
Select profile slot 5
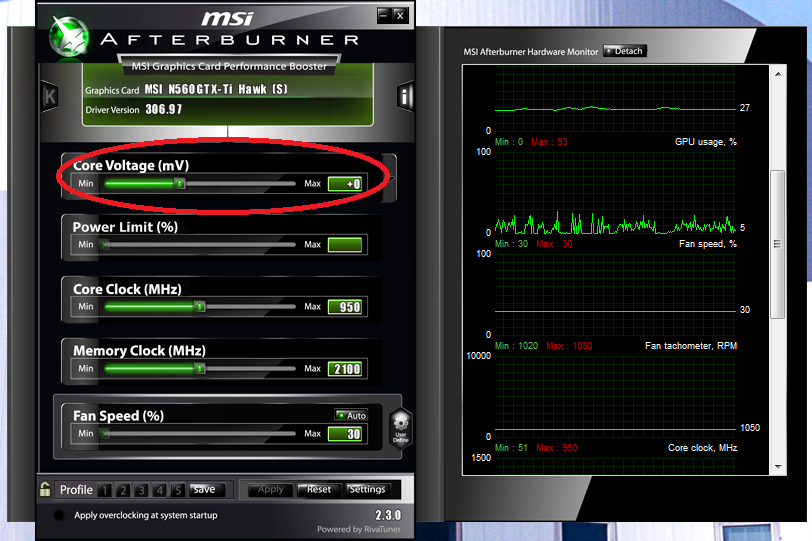click(x=178, y=490)
